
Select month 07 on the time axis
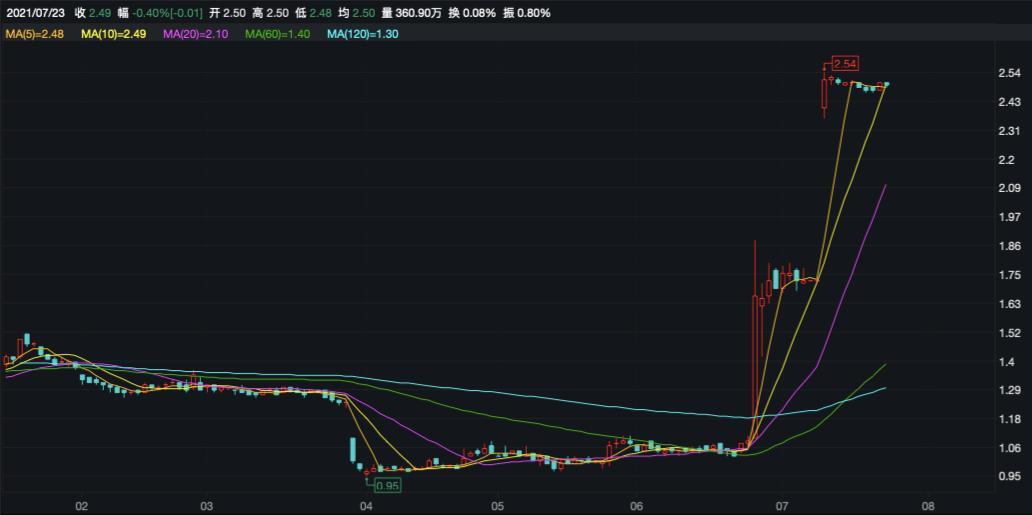click(783, 506)
